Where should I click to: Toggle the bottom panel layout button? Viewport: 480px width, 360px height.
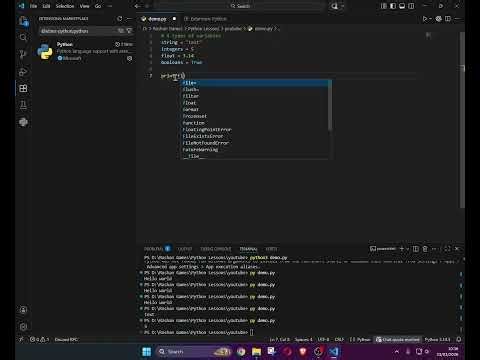[402, 6]
